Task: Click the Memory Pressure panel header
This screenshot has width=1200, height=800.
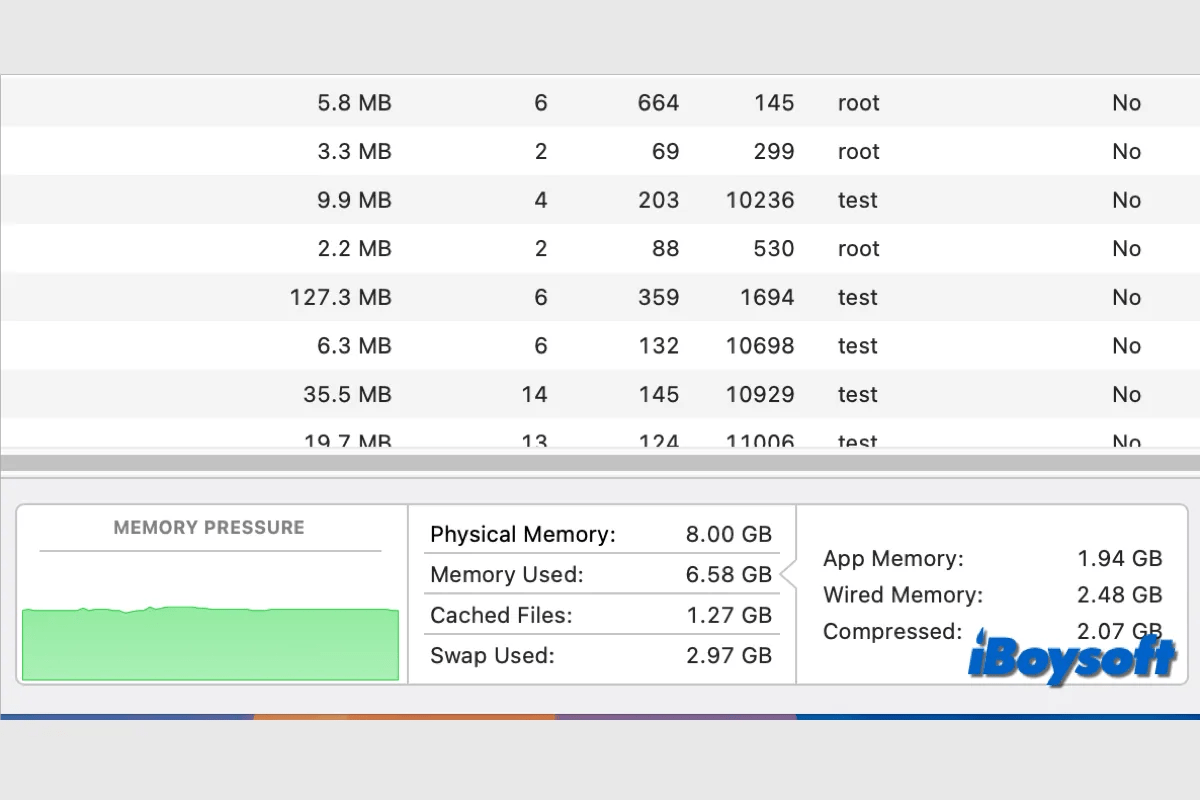Action: tap(210, 528)
